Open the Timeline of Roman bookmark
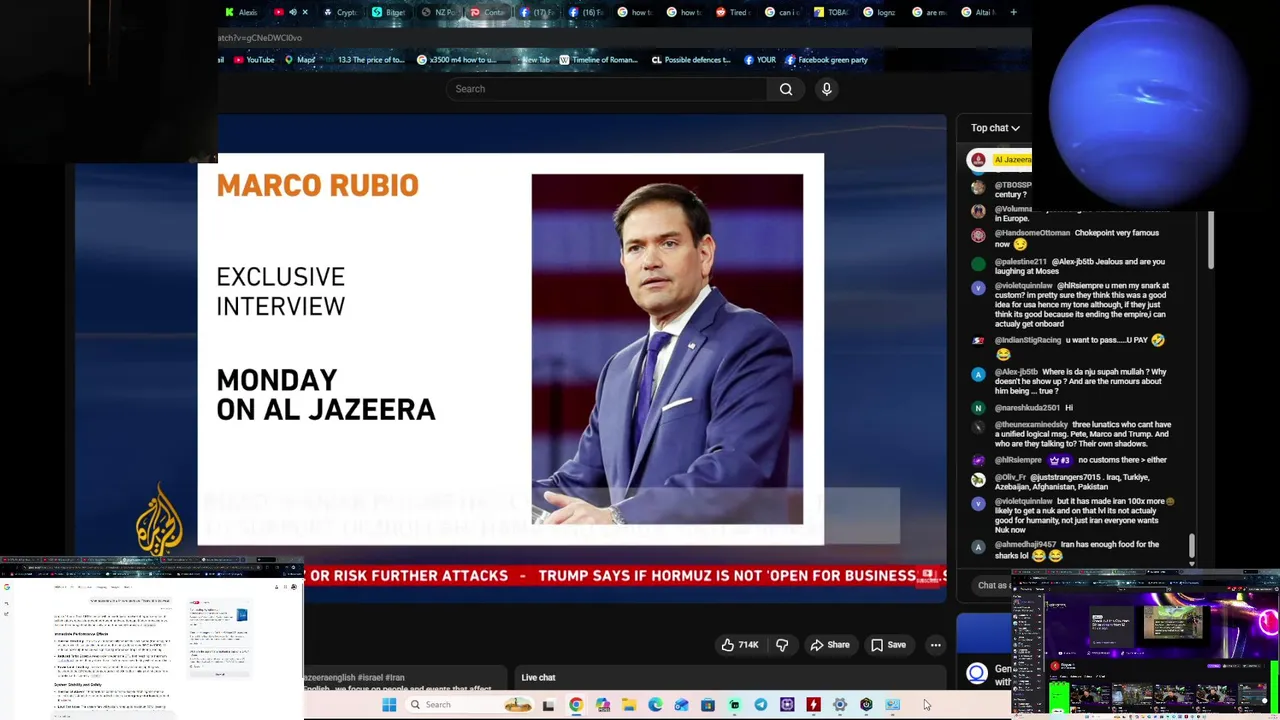Screen dimensions: 1280x720 click(x=598, y=60)
